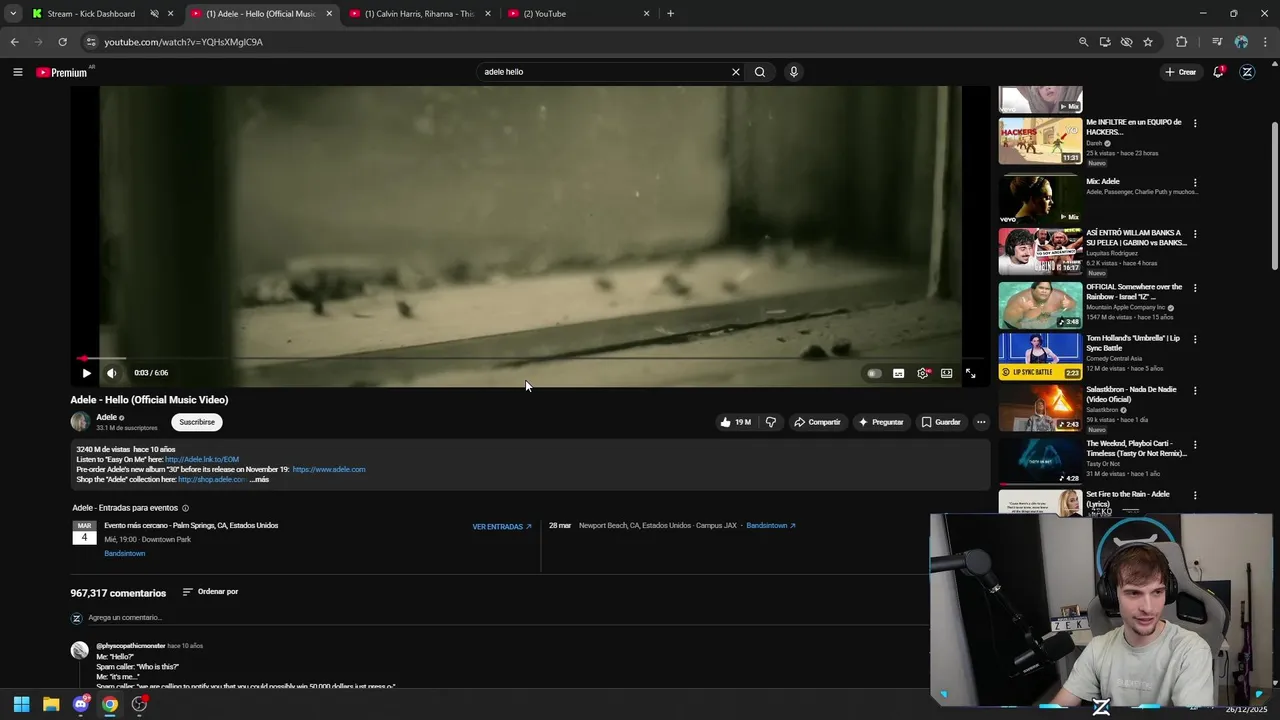The height and width of the screenshot is (720, 1280).
Task: Open the player settings gear
Action: (923, 373)
